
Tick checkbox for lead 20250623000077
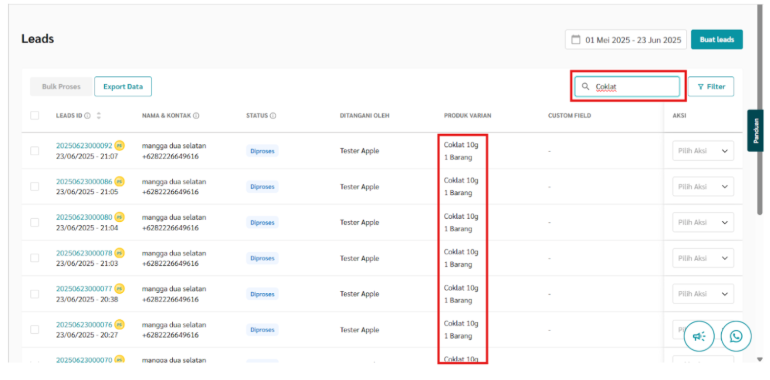coord(34,294)
